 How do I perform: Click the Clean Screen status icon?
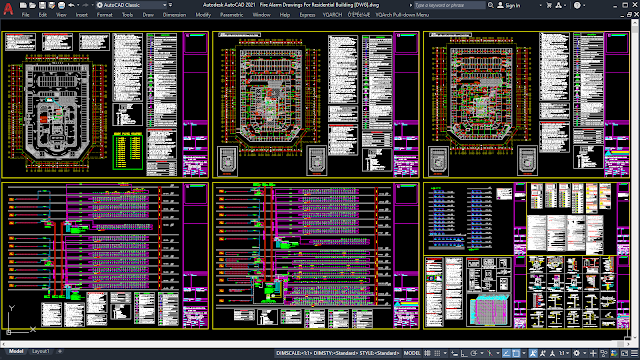tap(624, 353)
